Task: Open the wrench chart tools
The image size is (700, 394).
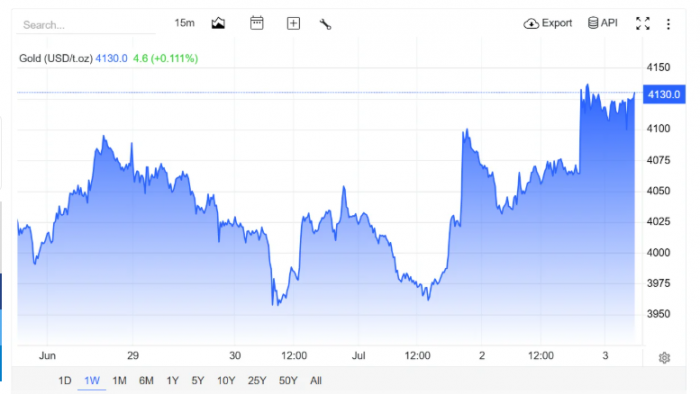Action: click(x=325, y=24)
